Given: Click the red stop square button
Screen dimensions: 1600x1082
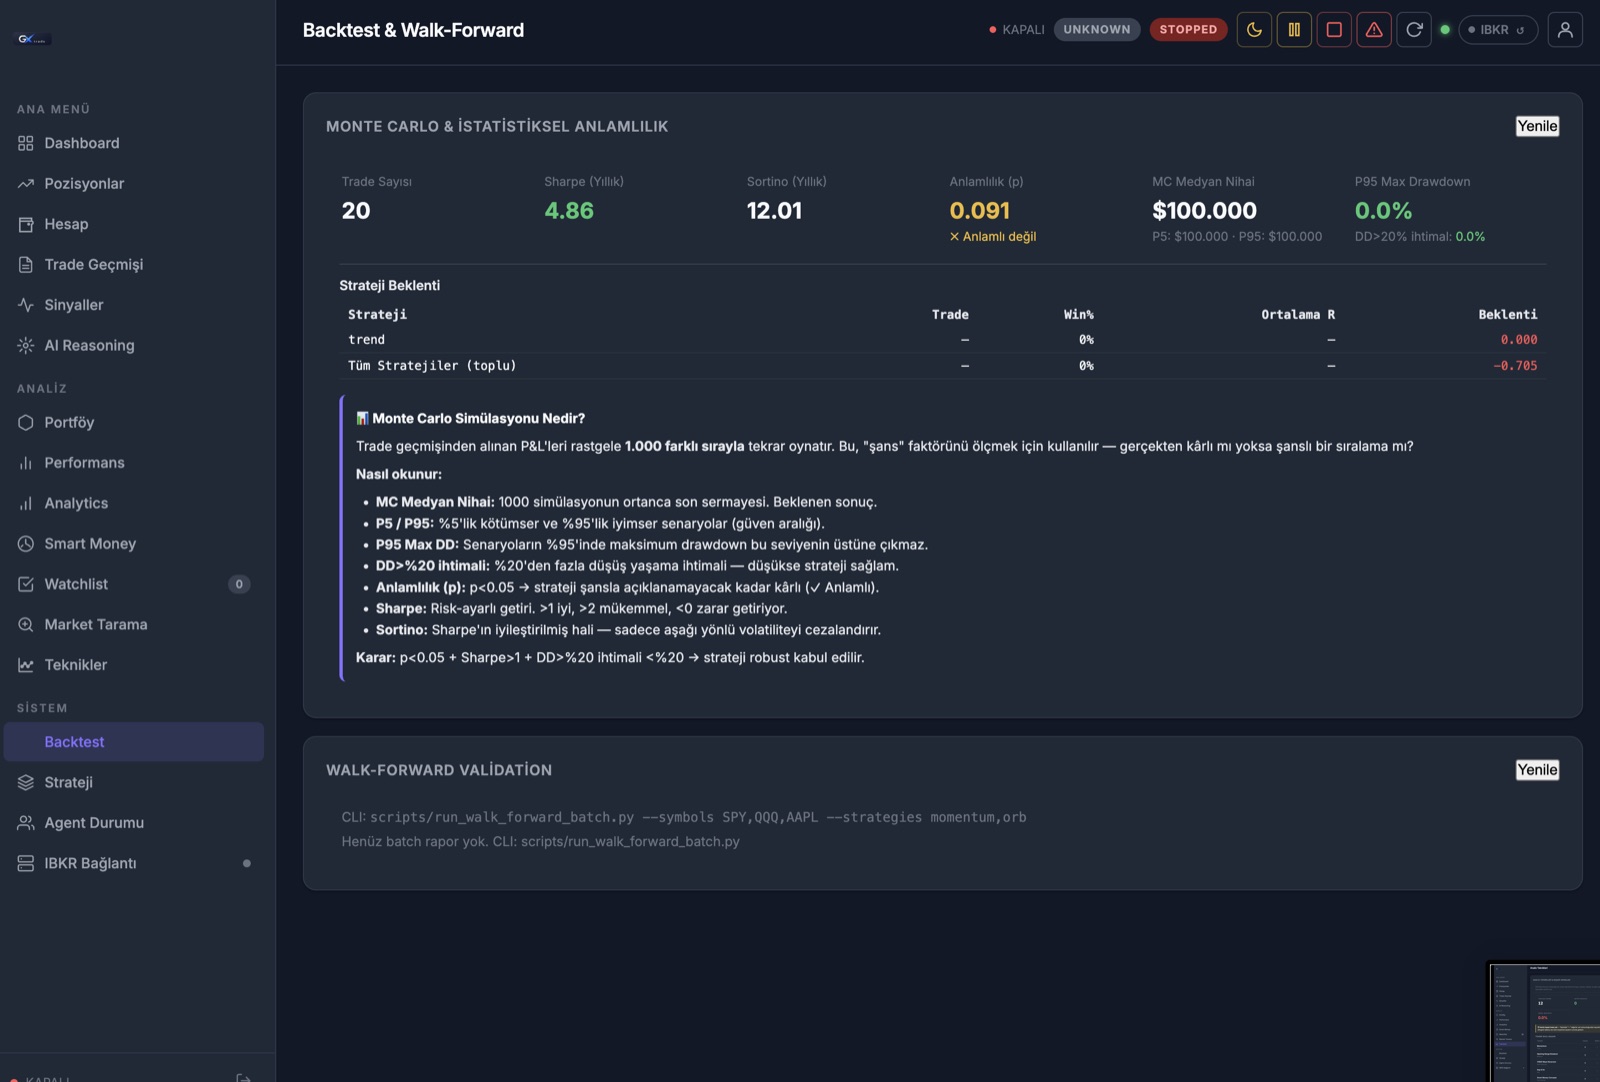Looking at the screenshot, I should tap(1334, 30).
